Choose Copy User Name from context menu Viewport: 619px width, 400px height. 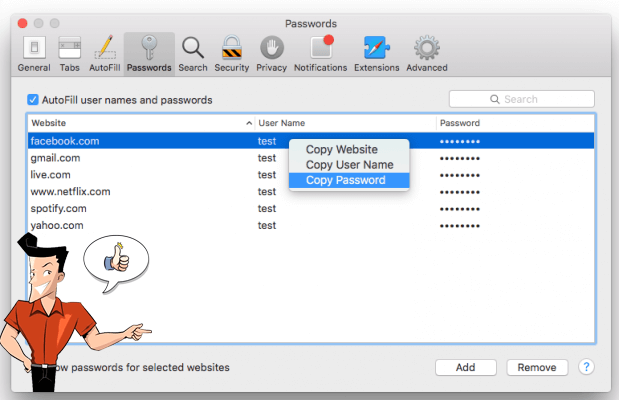349,165
